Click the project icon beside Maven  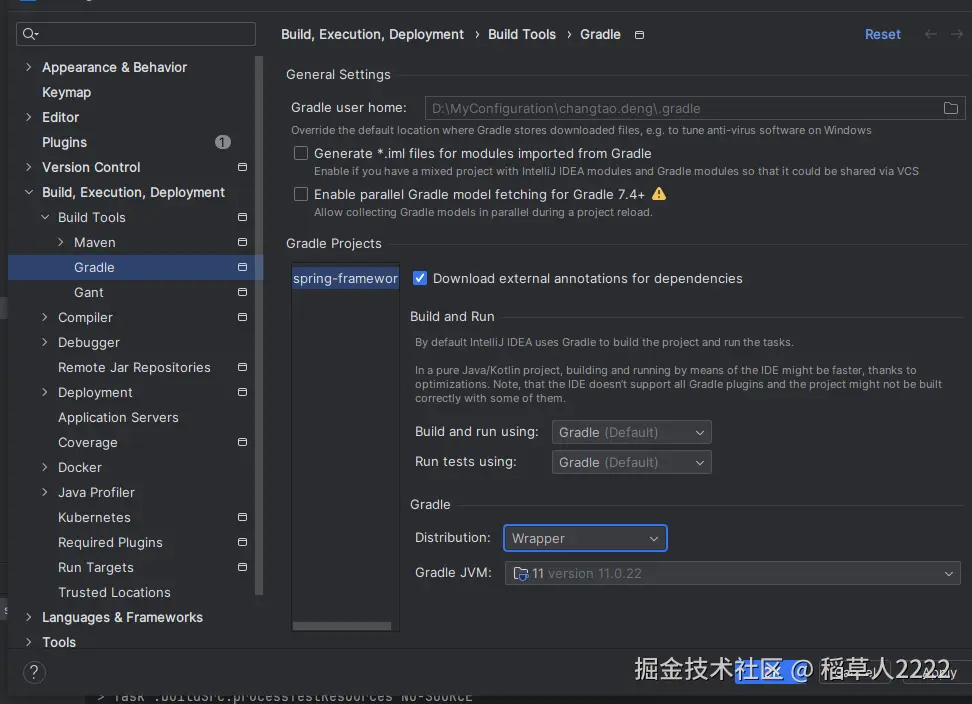point(242,242)
